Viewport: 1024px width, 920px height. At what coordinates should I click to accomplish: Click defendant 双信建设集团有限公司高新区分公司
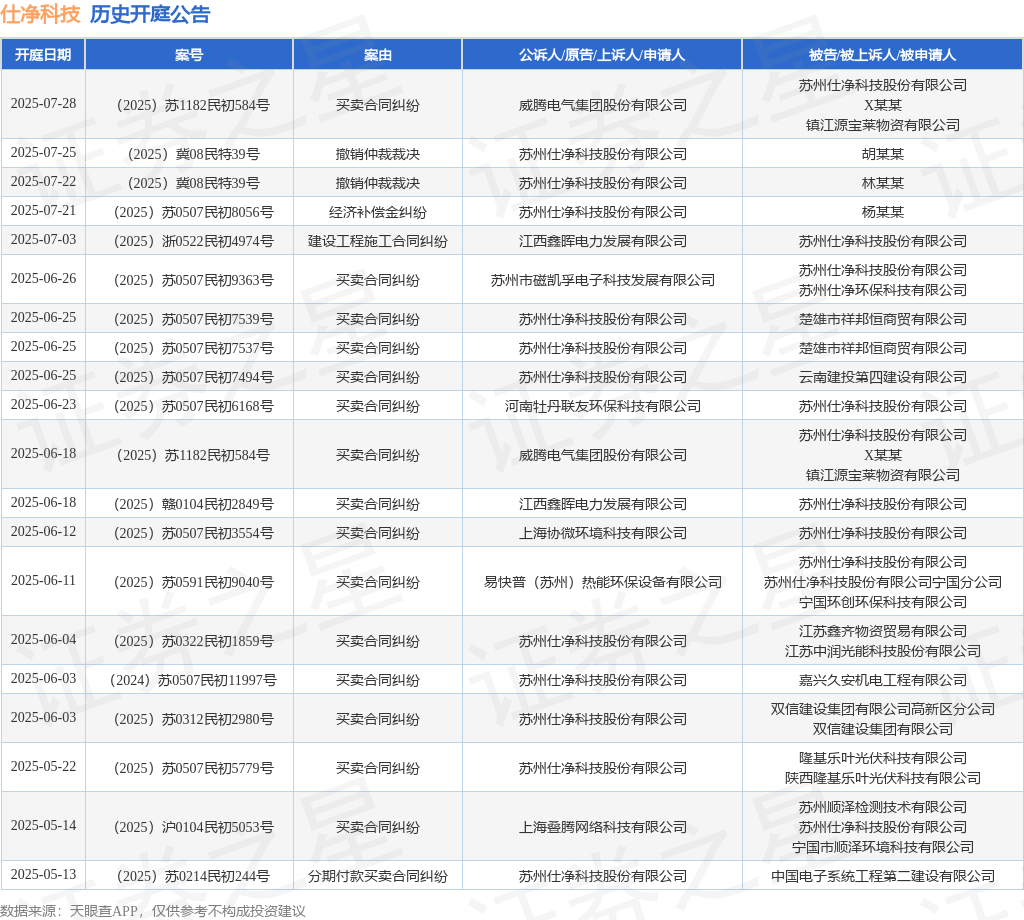[882, 709]
